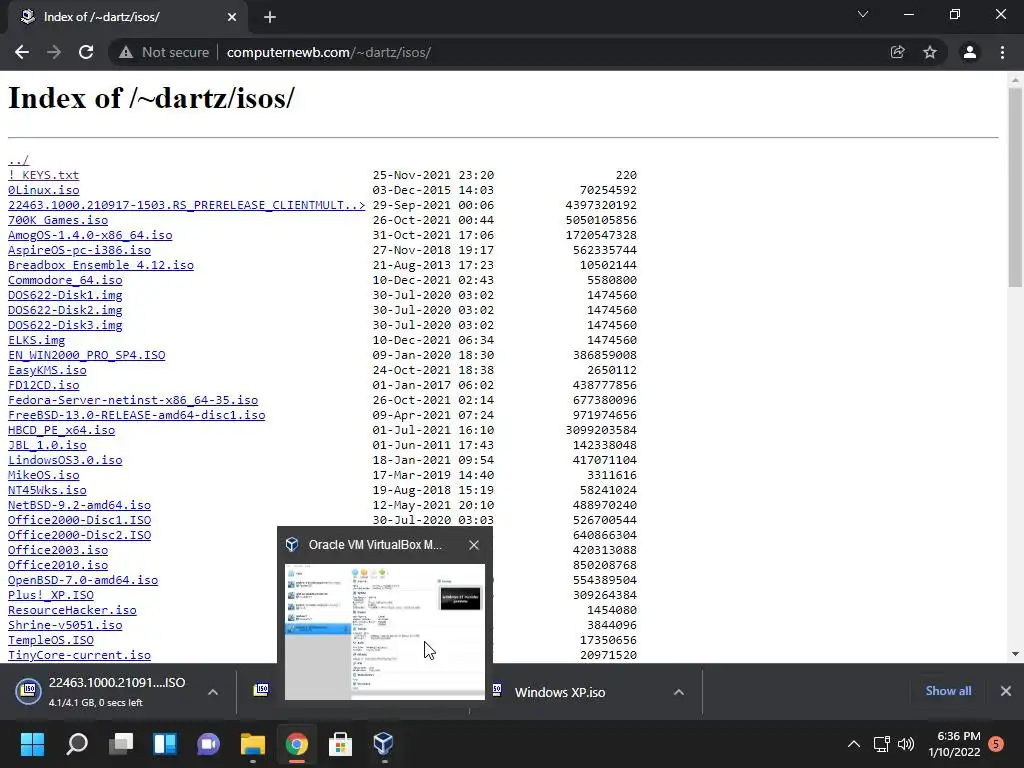Open volume control tray icon
The width and height of the screenshot is (1024, 768).
click(906, 744)
